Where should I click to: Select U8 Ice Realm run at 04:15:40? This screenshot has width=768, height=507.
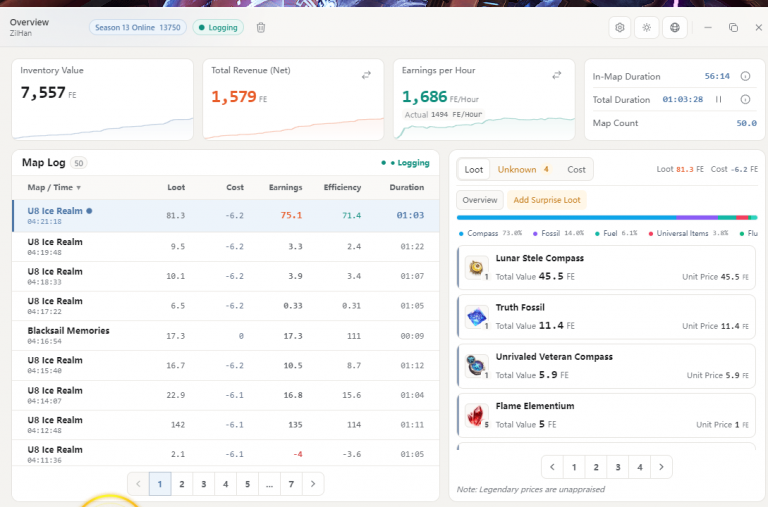[x=225, y=365]
